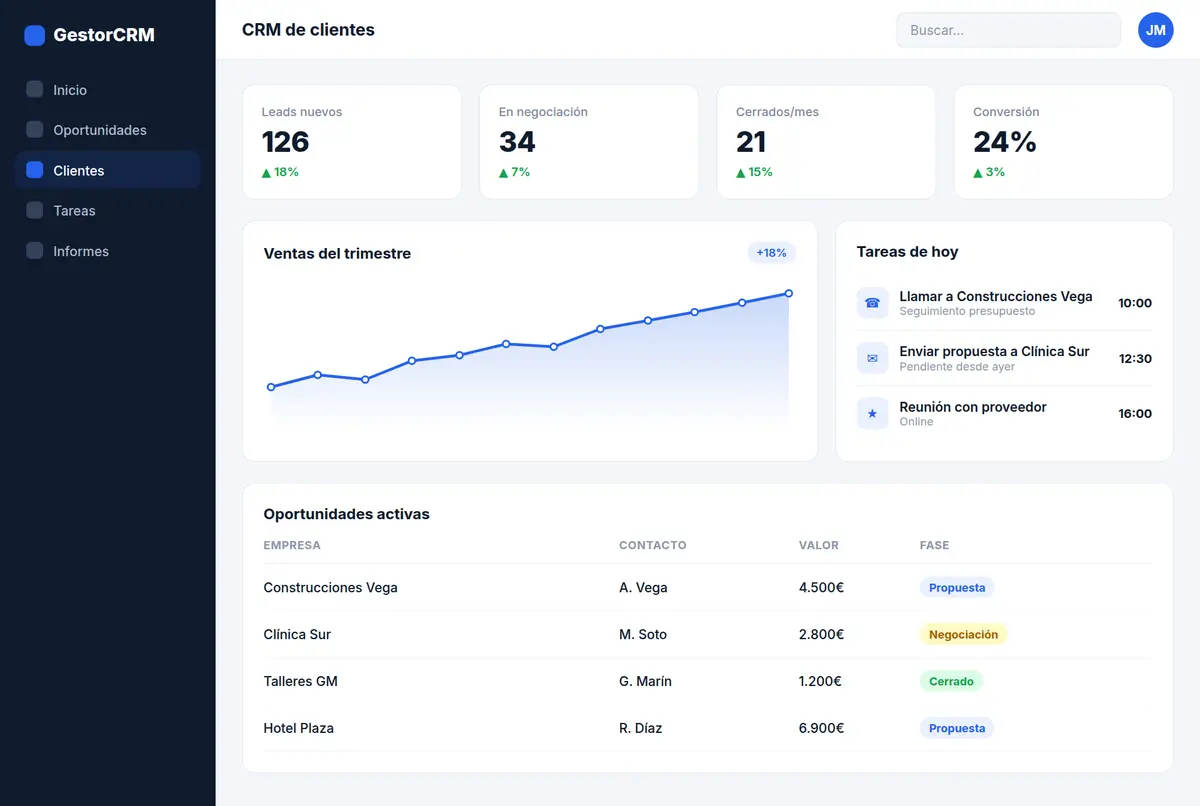Screen dimensions: 1200x806
Task: Select Construcciones Vega in the opportunities table
Action: [330, 587]
